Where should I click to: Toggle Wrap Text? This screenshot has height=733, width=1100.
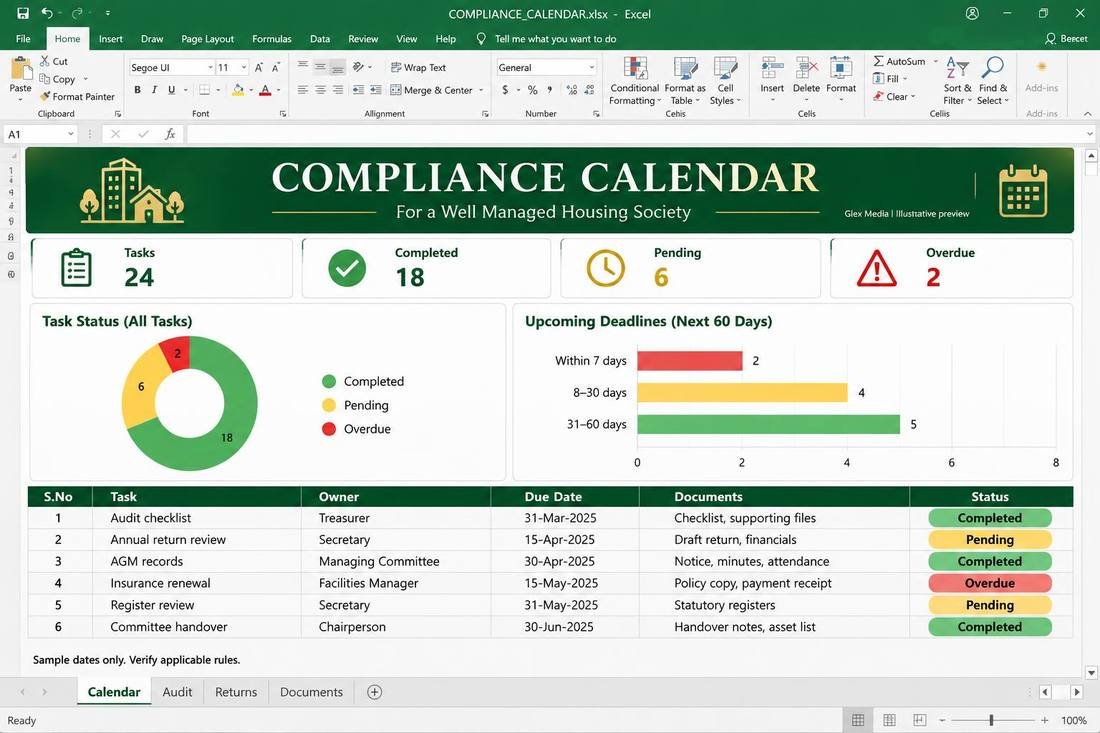coord(418,67)
